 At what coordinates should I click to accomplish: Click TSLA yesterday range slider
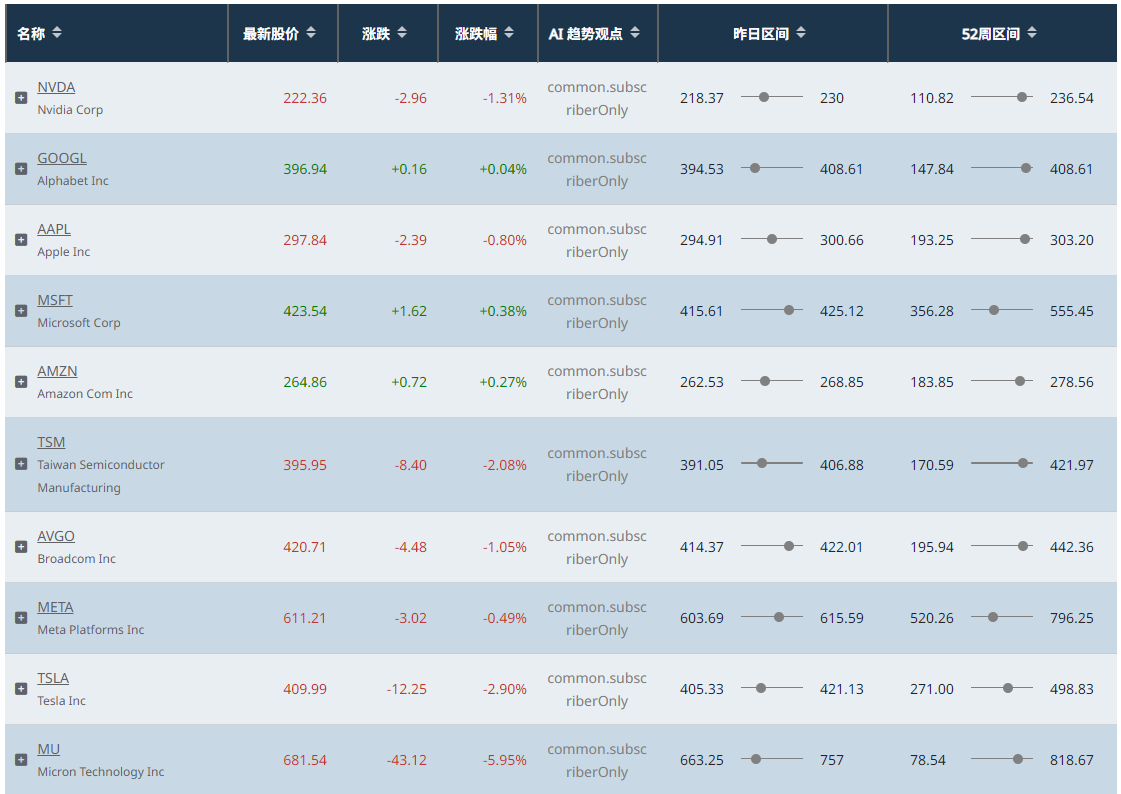pos(771,688)
